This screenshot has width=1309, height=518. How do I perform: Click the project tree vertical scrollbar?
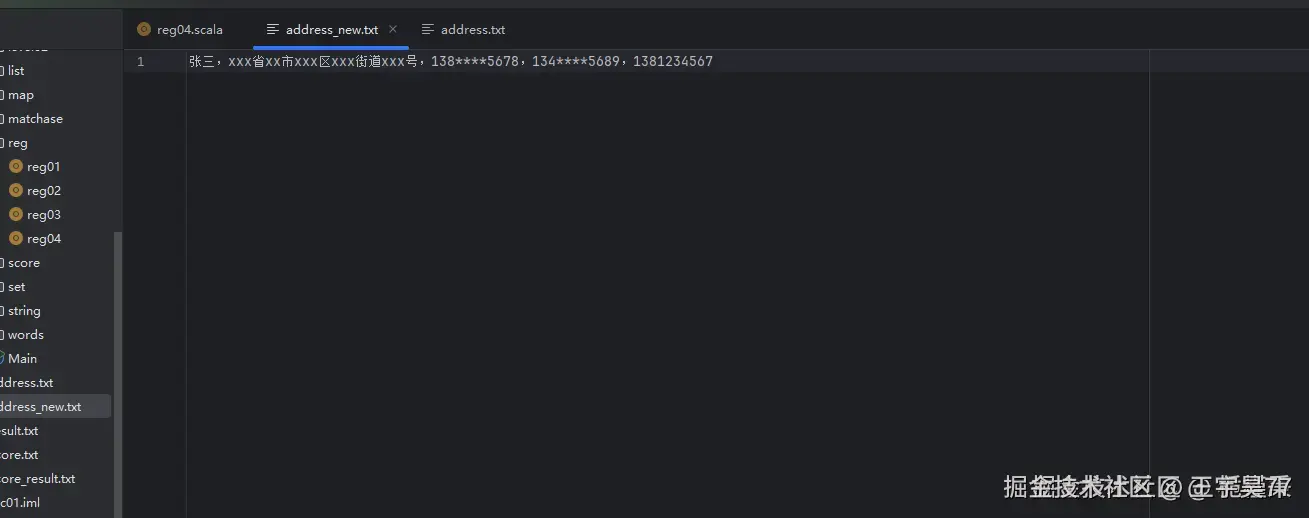118,375
